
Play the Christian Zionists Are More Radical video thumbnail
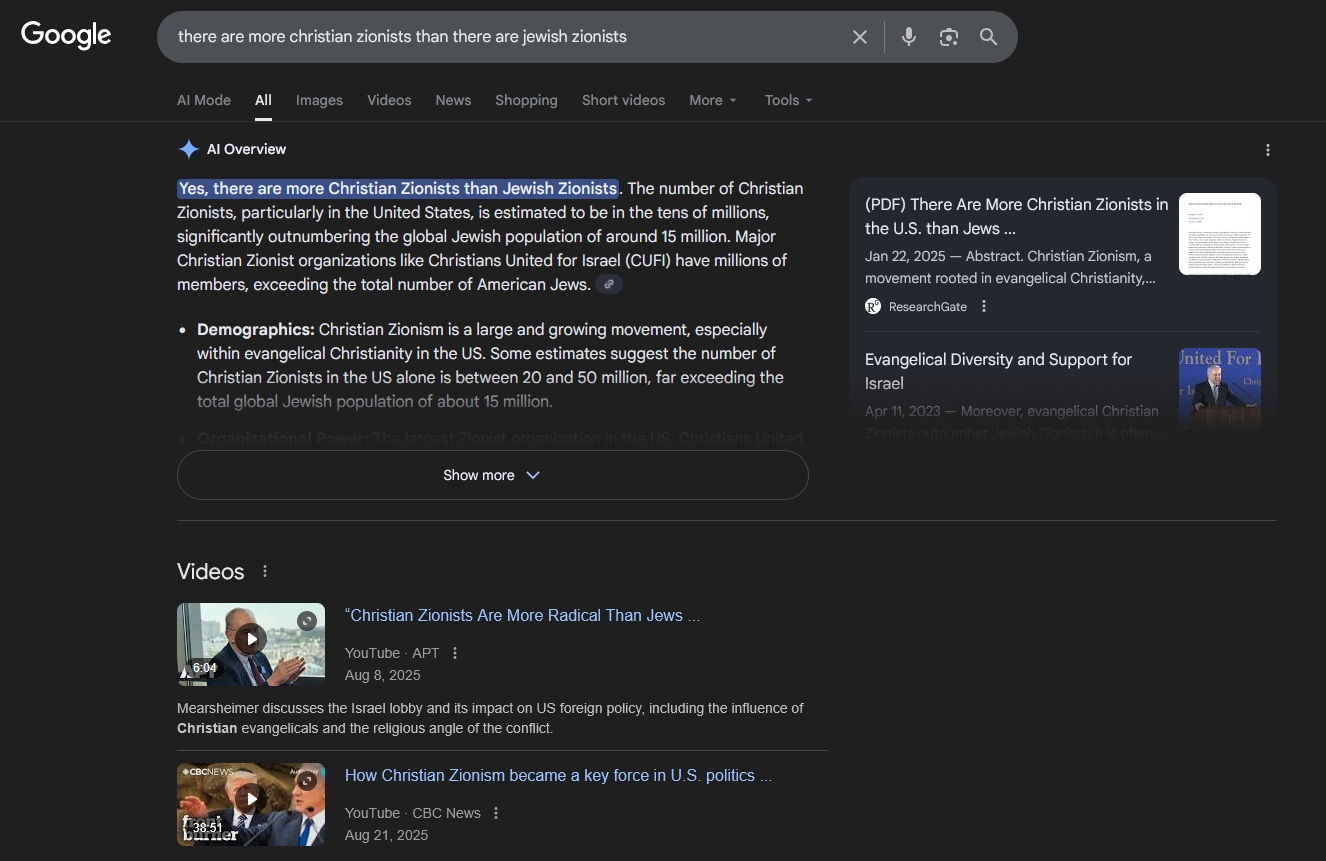(x=251, y=644)
